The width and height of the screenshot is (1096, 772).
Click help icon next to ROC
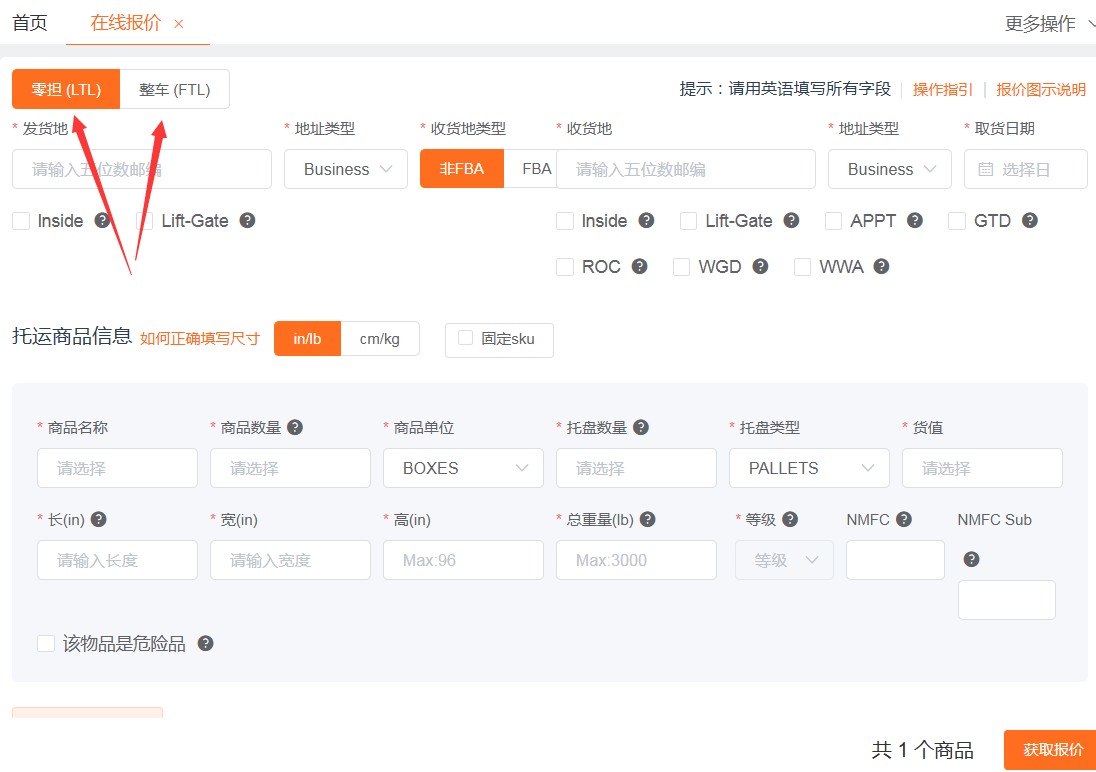tap(640, 267)
